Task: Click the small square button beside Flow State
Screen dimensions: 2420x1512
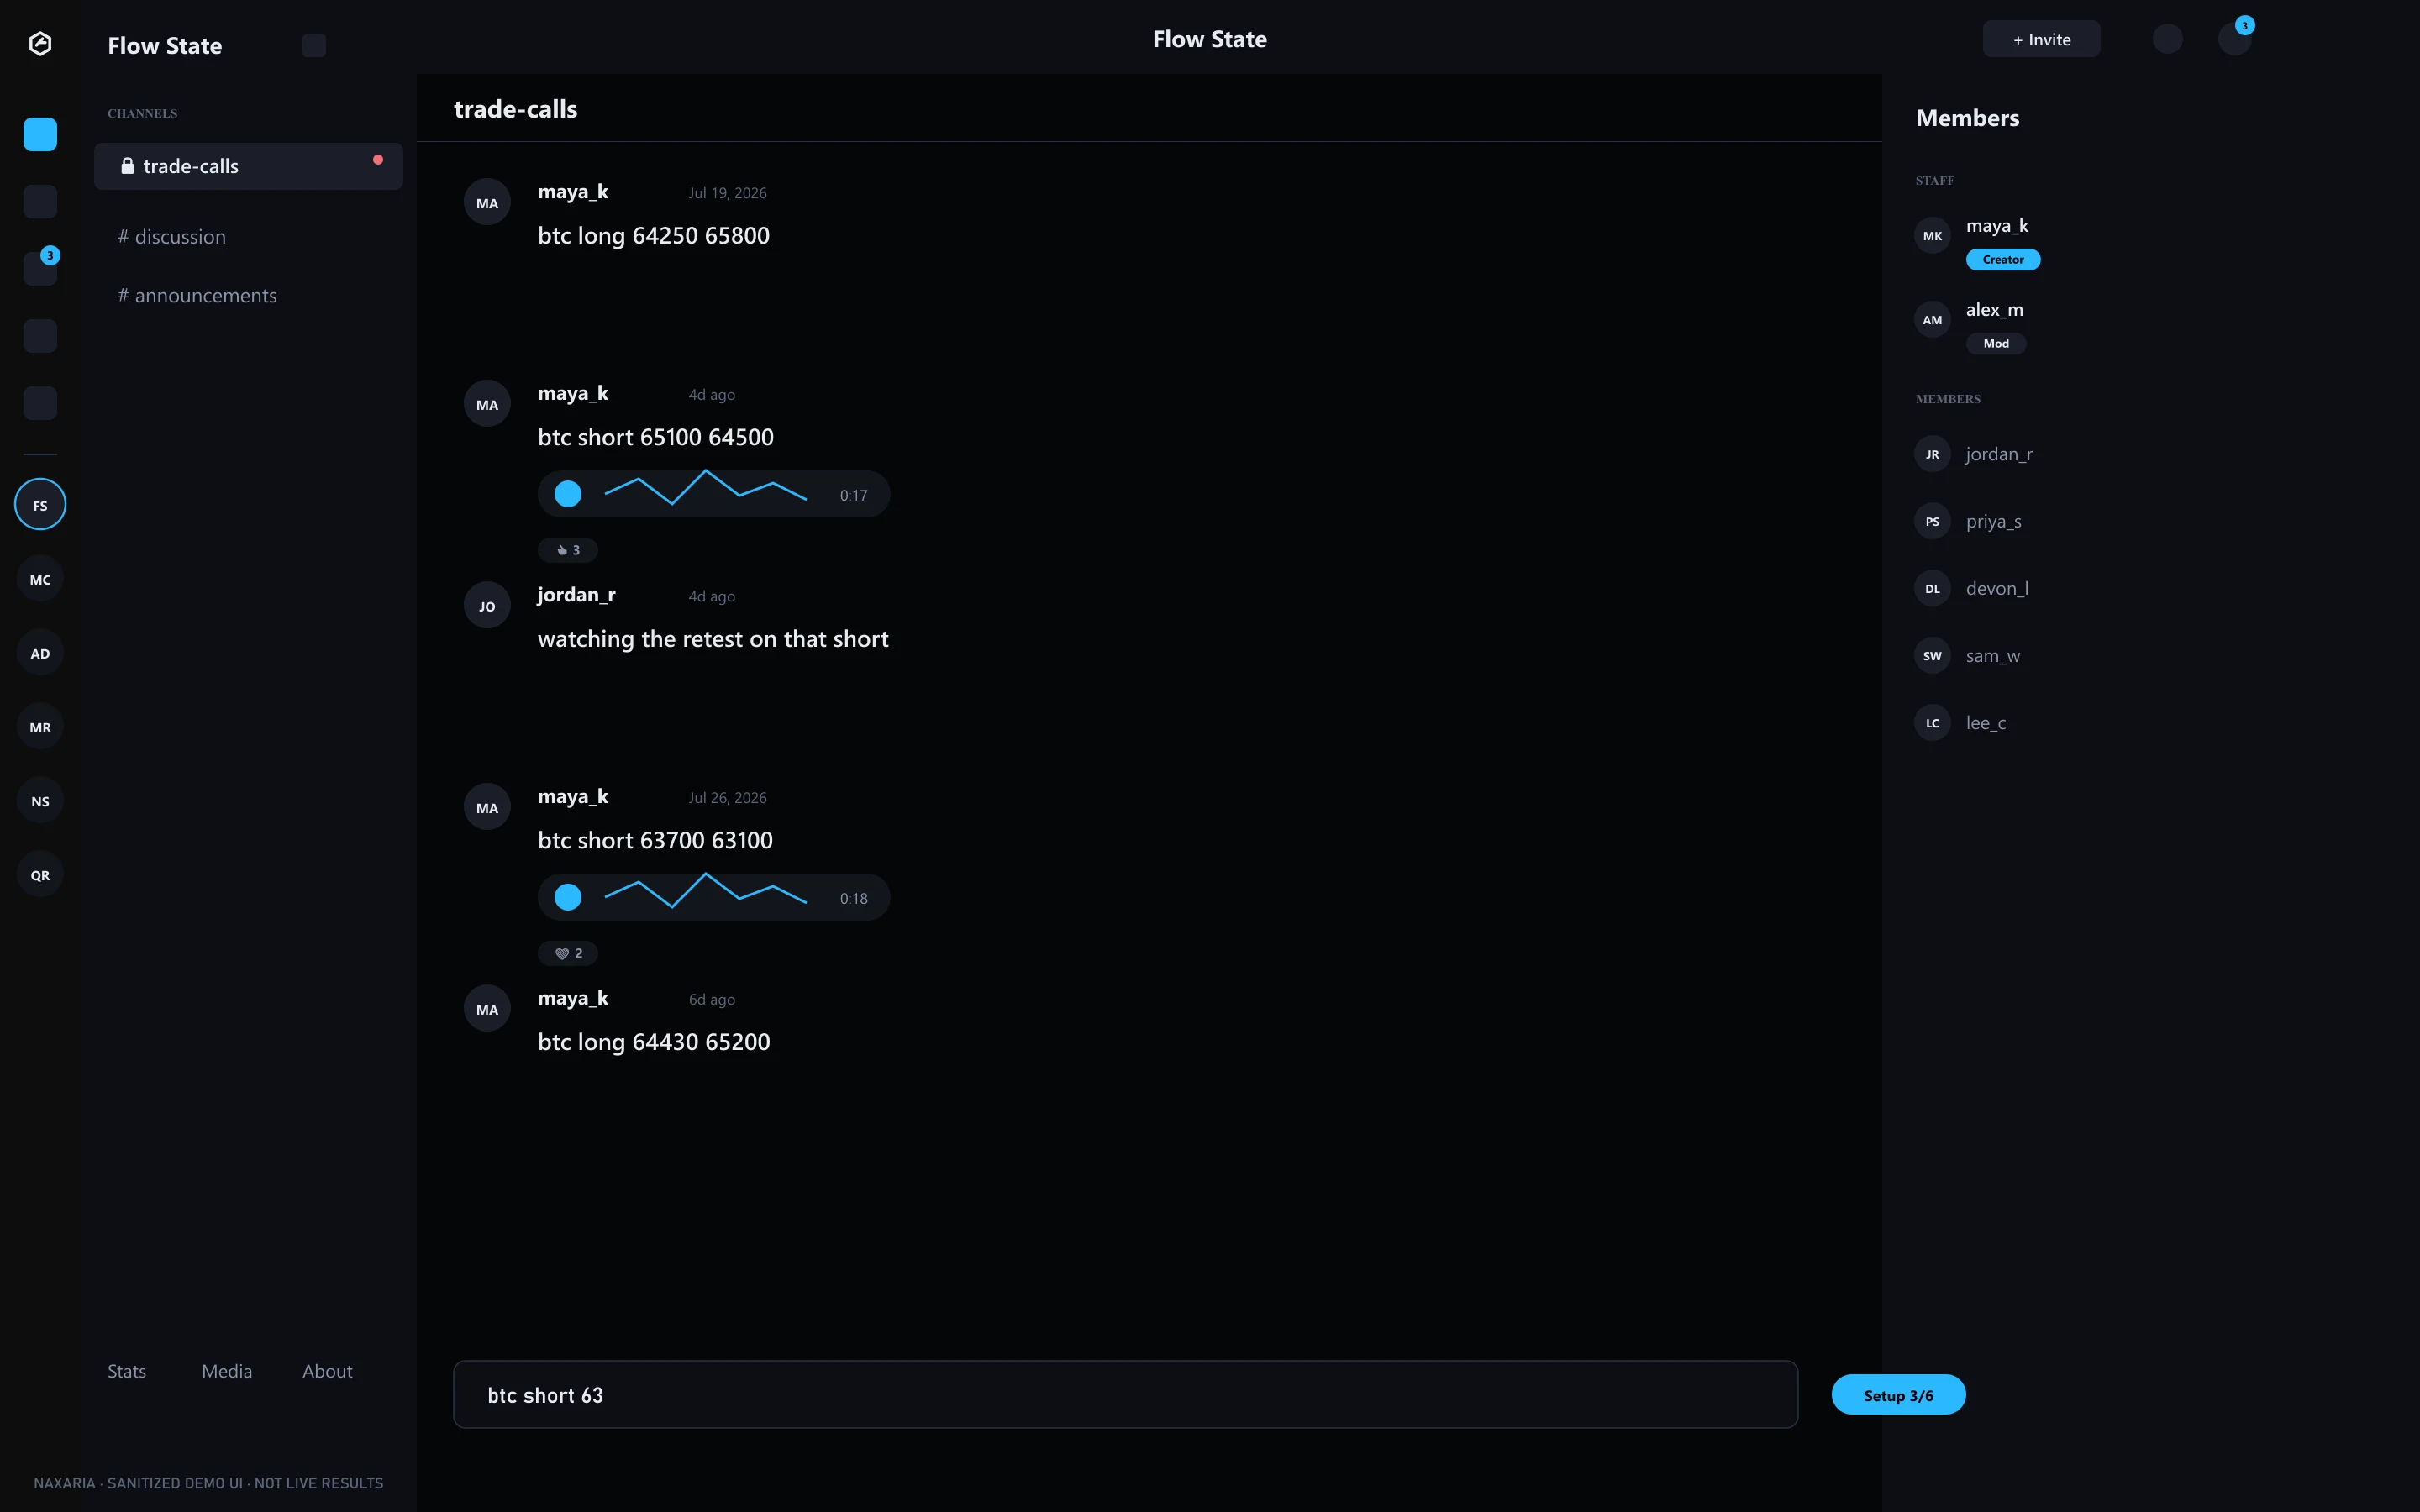Action: coord(314,45)
